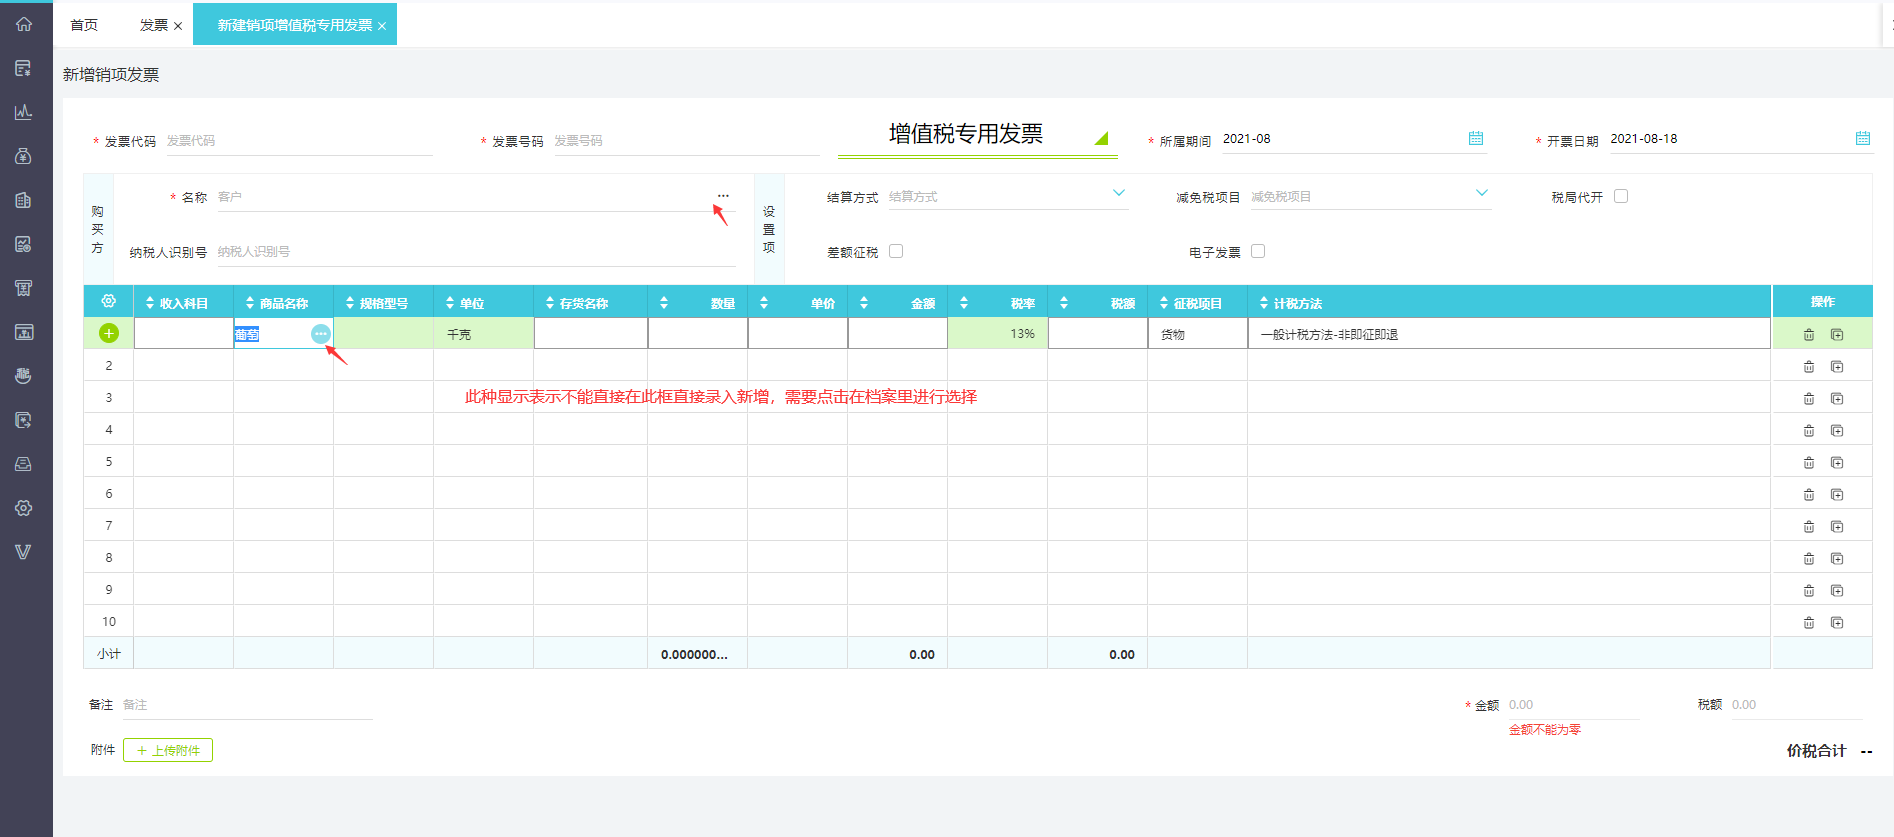This screenshot has width=1894, height=837.
Task: Open the settings gear in the sidebar
Action: 24,508
